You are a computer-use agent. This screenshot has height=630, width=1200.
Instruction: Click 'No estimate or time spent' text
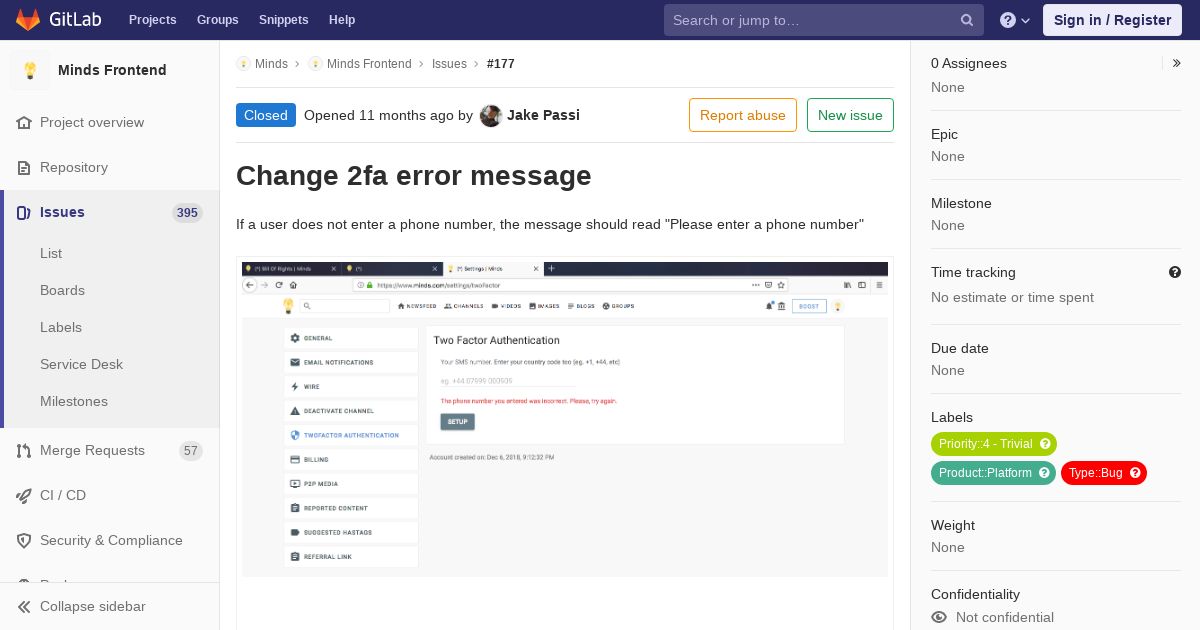coord(1012,297)
